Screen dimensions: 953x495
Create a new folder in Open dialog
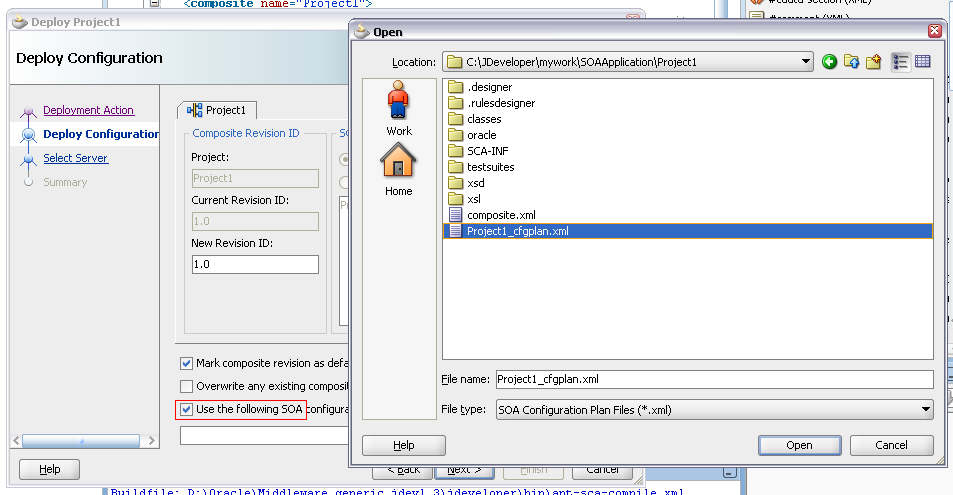(x=874, y=62)
